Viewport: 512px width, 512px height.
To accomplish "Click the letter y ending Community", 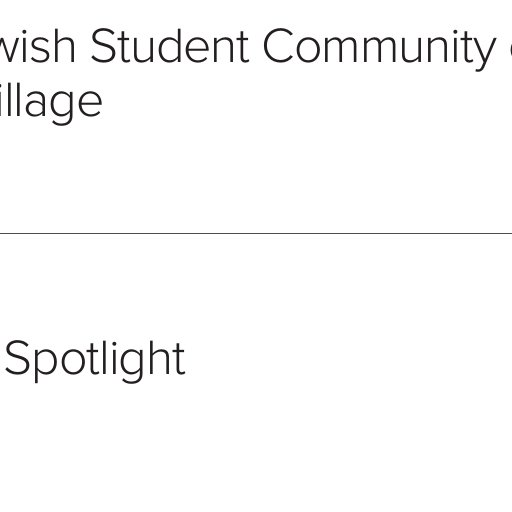I will coord(484,55).
